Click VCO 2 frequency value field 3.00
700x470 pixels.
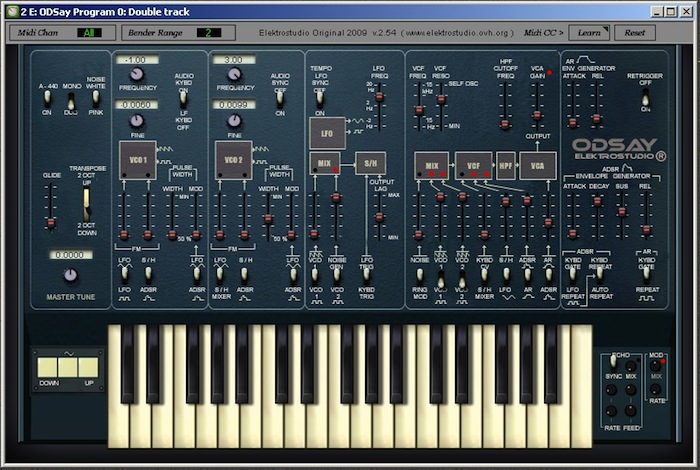(x=234, y=59)
